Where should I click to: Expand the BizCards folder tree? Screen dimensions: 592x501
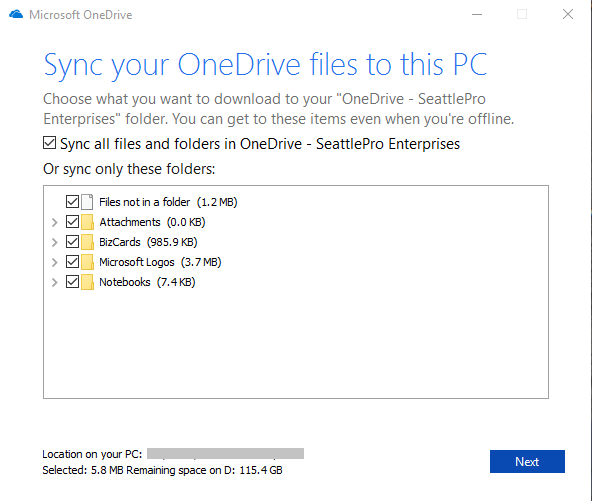(x=54, y=242)
